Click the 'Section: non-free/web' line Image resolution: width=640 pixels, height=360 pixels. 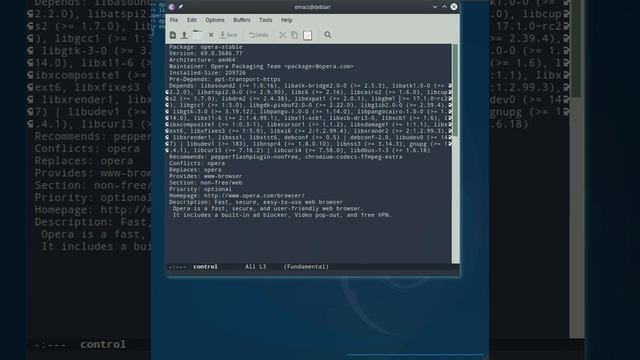point(206,183)
